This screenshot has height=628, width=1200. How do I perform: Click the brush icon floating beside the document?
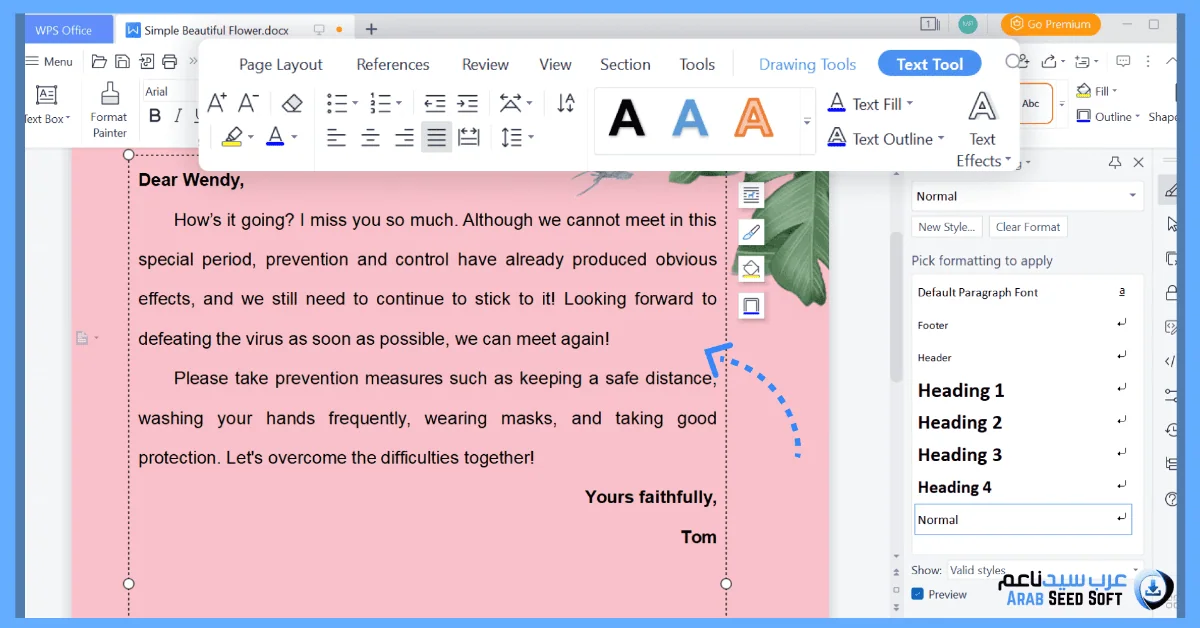click(x=751, y=231)
